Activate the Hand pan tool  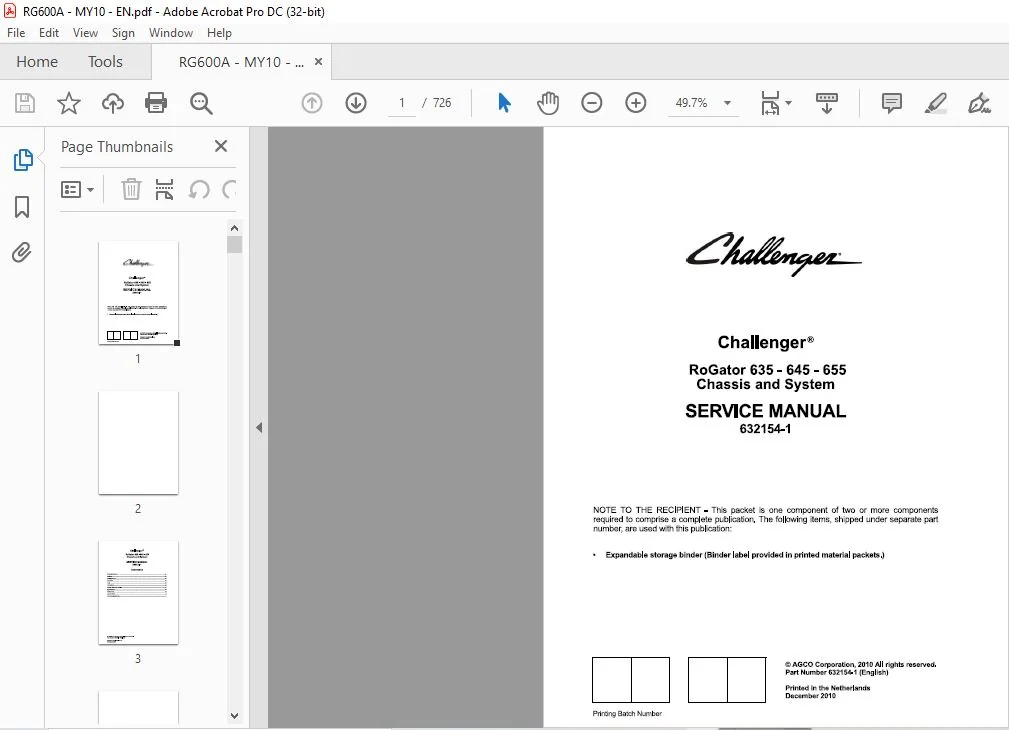point(548,103)
